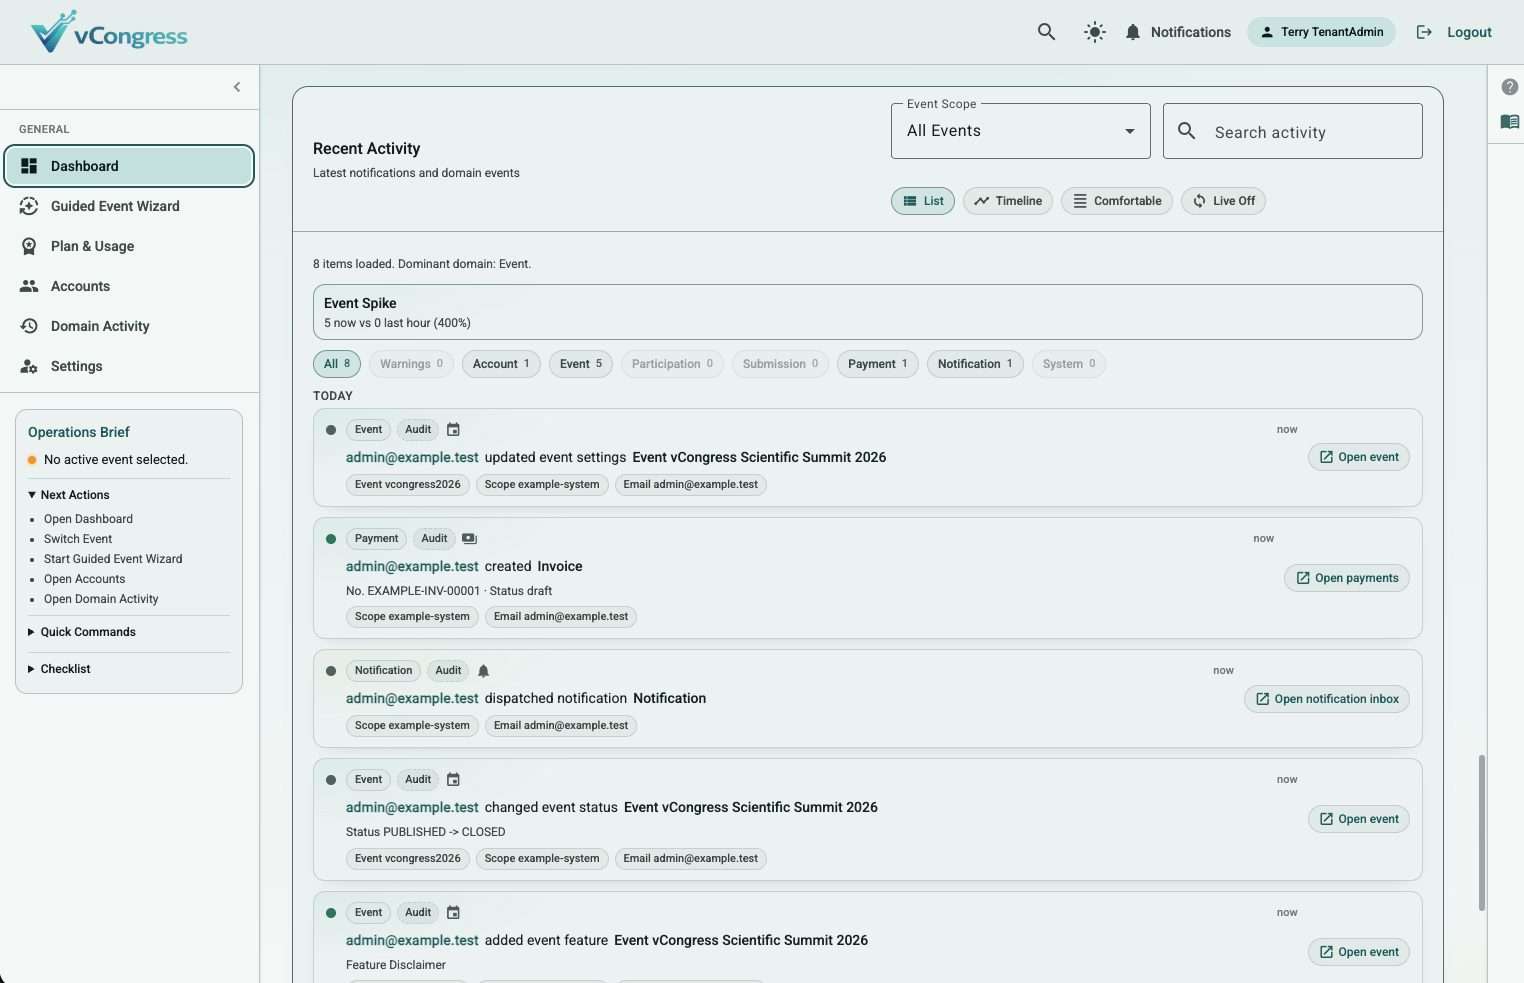Viewport: 1524px width, 983px height.
Task: Click Status PUBLISHED -> CLOSED text
Action: pos(426,832)
